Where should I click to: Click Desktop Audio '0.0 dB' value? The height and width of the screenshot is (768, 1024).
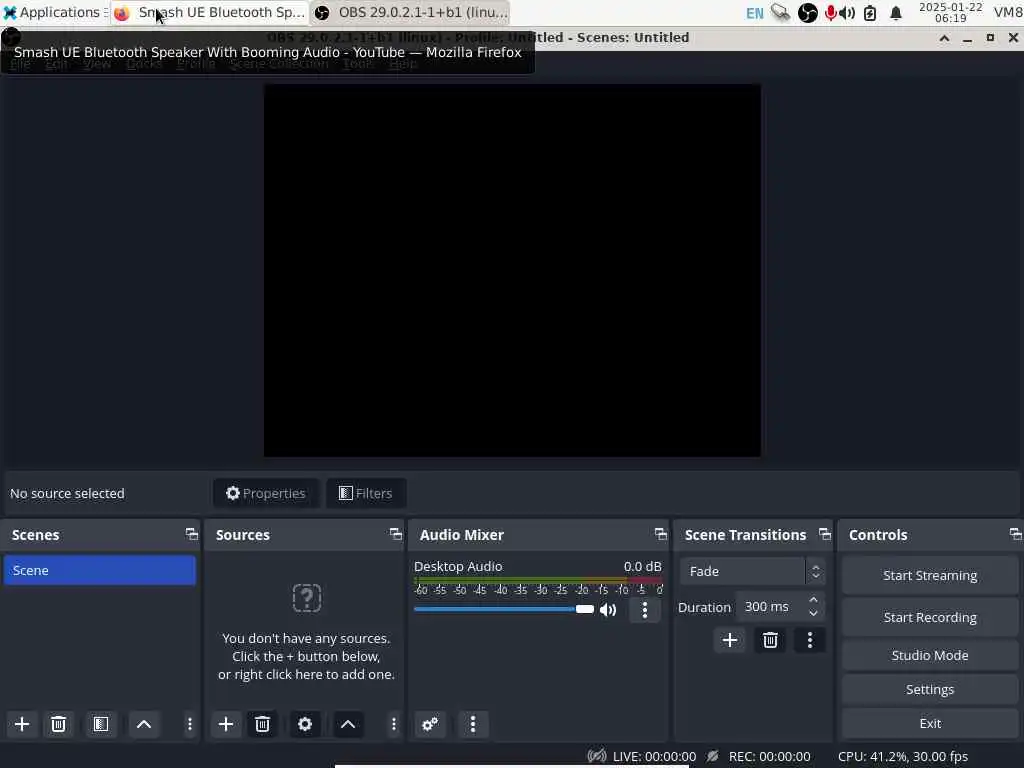pyautogui.click(x=643, y=566)
